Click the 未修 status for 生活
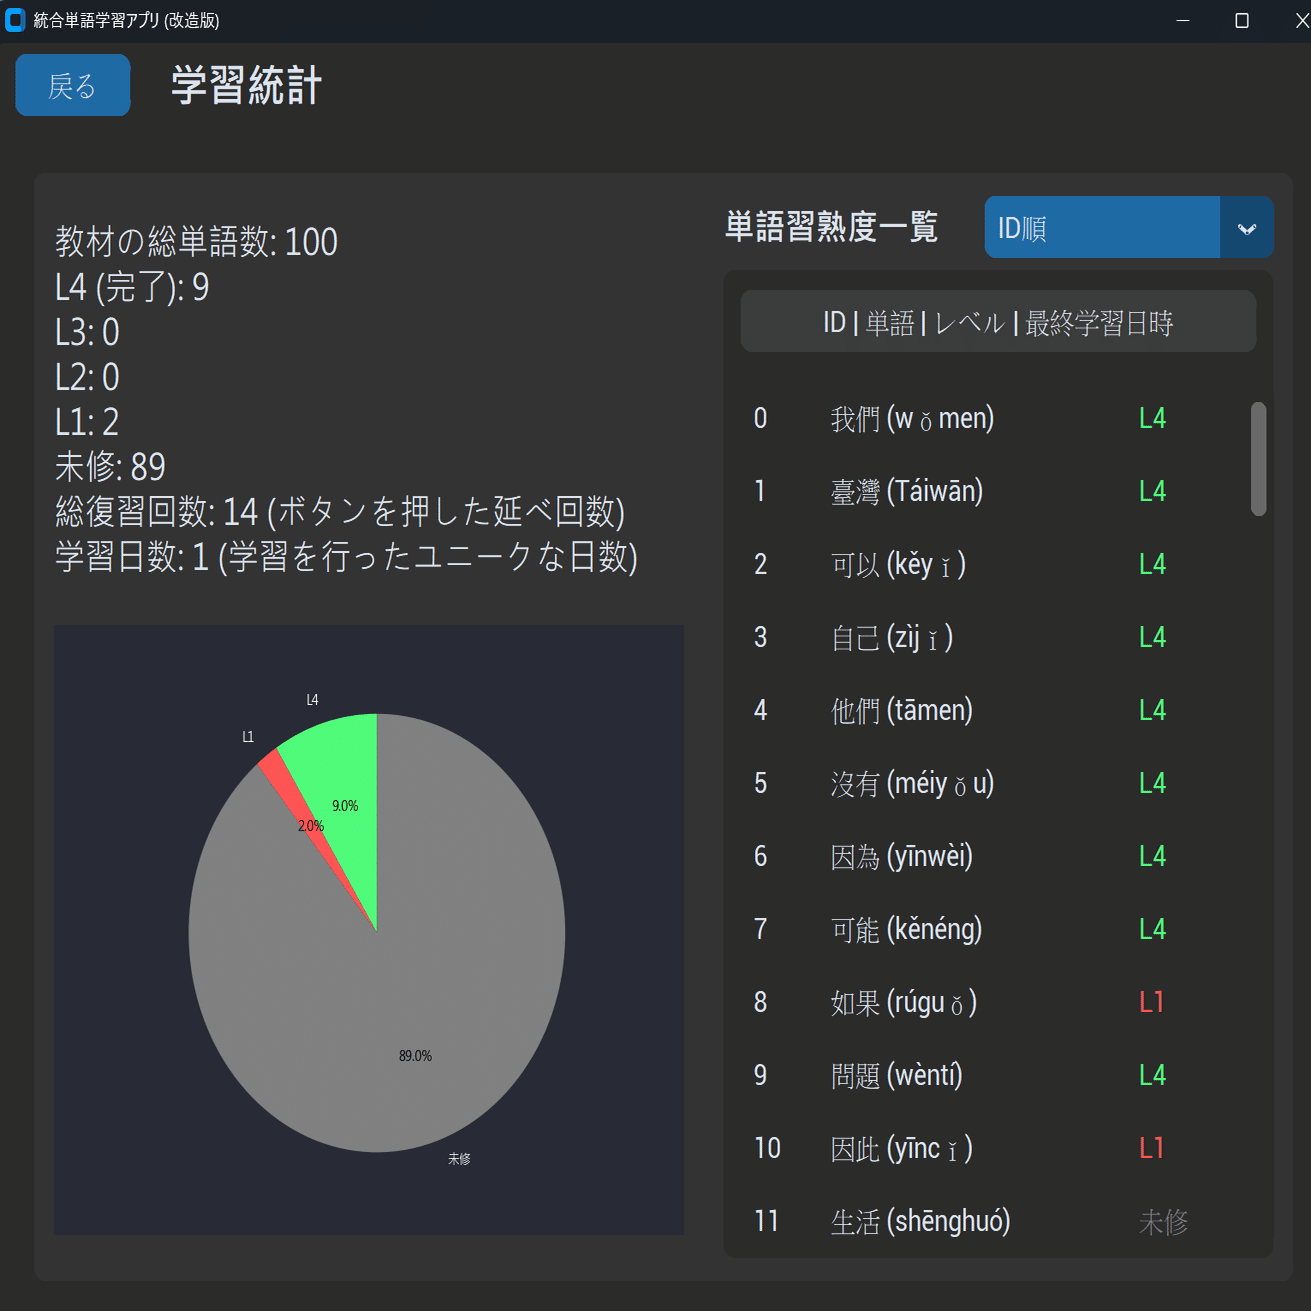The image size is (1311, 1311). click(1163, 1221)
